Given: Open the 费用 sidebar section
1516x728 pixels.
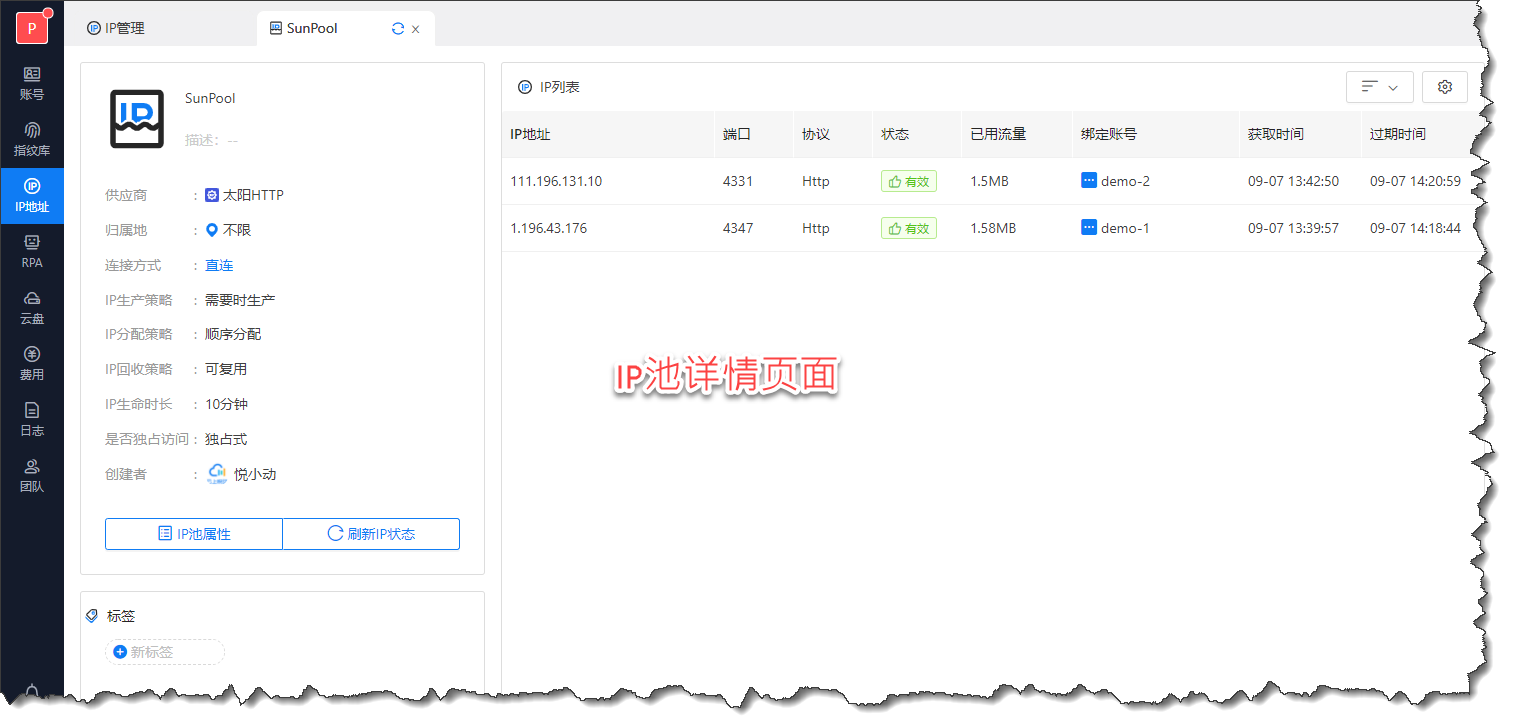Looking at the screenshot, I should [32, 364].
